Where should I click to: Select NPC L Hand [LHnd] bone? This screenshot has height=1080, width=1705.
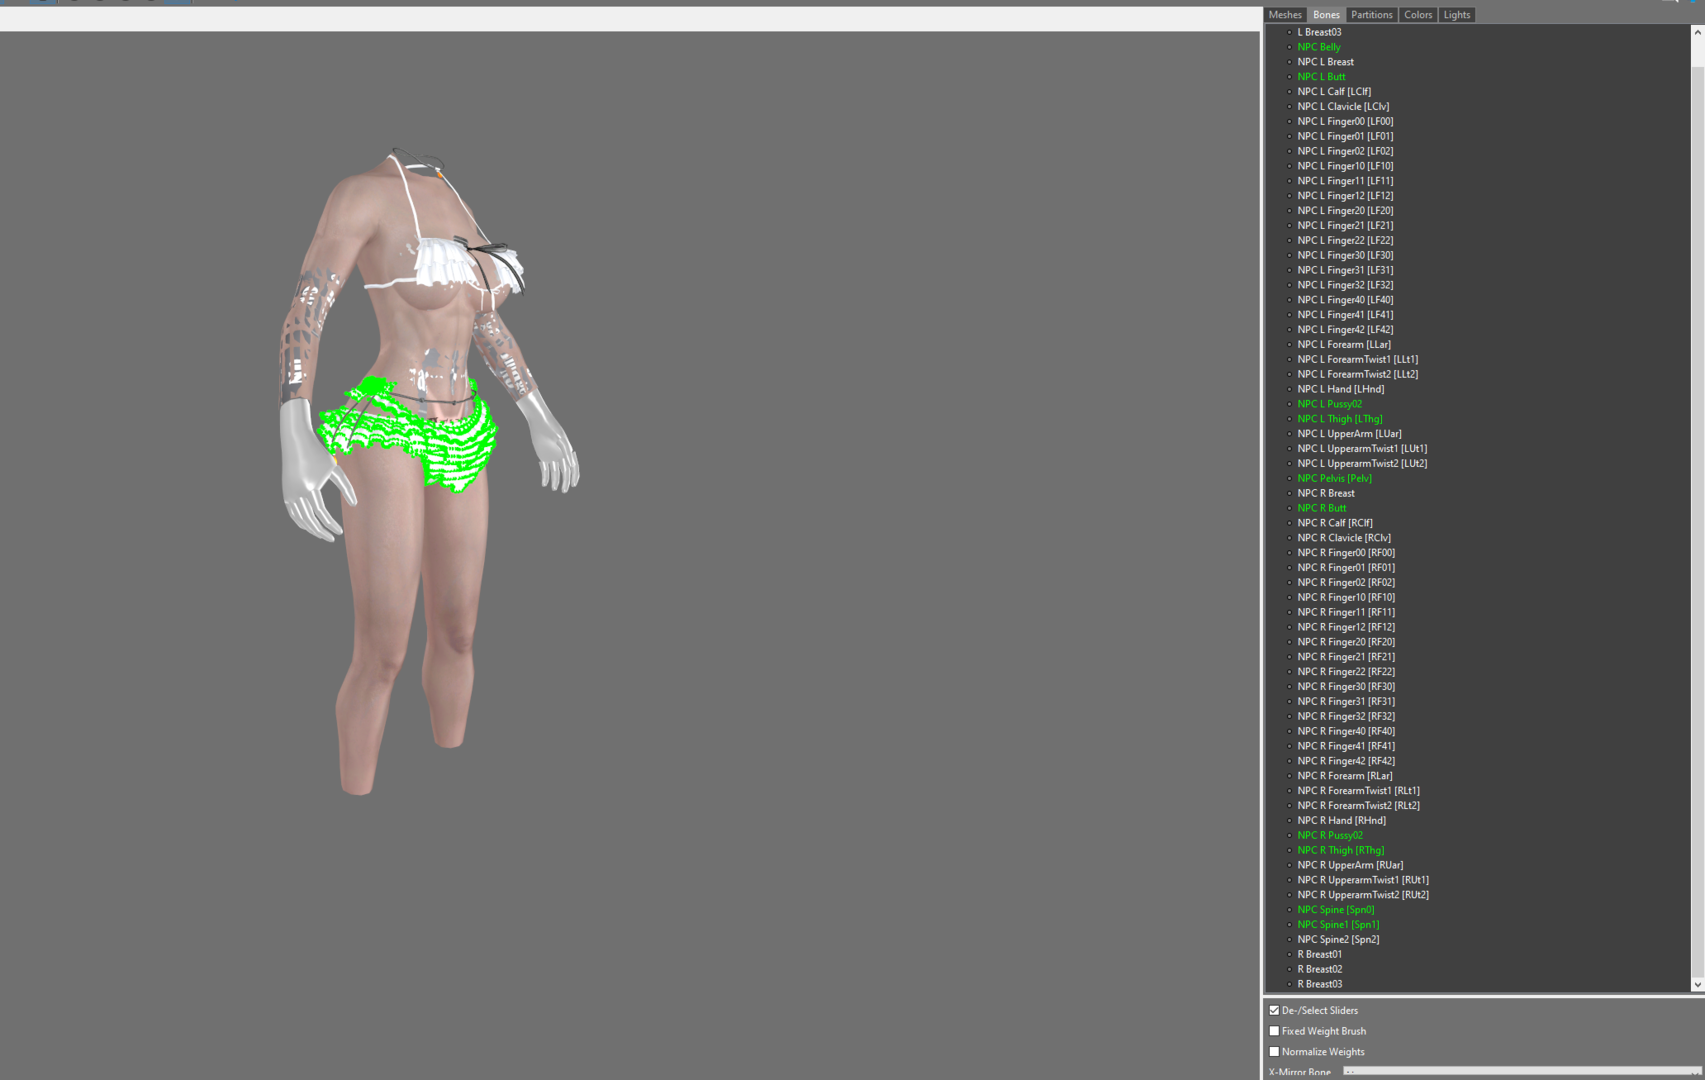tap(1341, 389)
